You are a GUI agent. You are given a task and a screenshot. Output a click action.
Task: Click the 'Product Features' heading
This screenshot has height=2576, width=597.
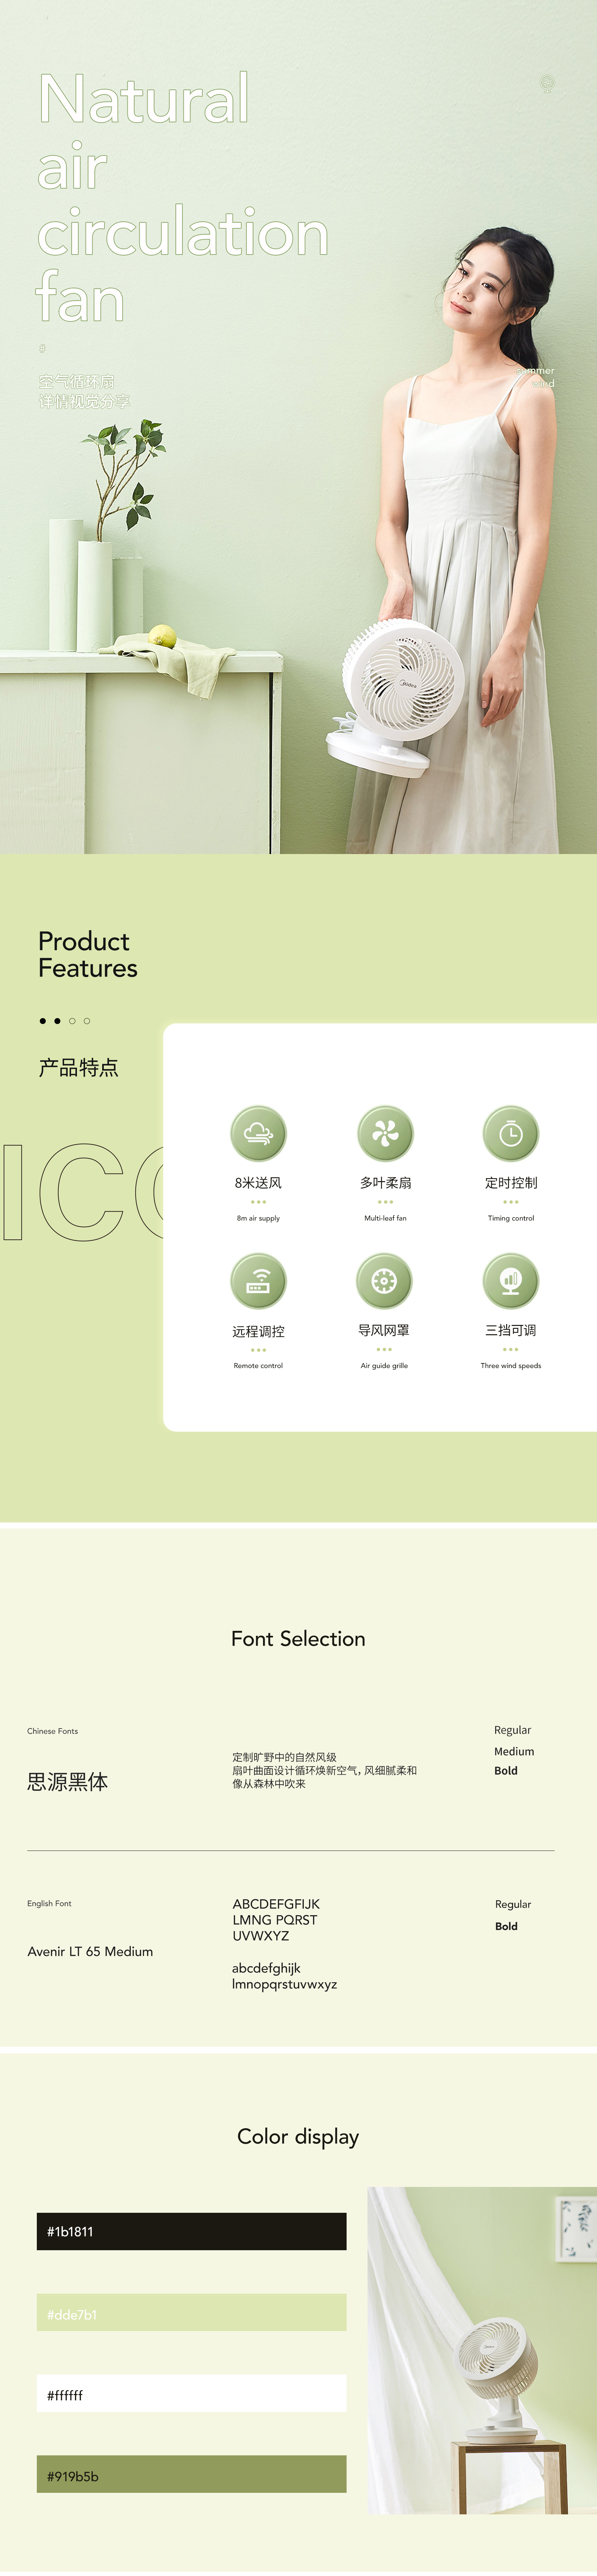(x=88, y=955)
